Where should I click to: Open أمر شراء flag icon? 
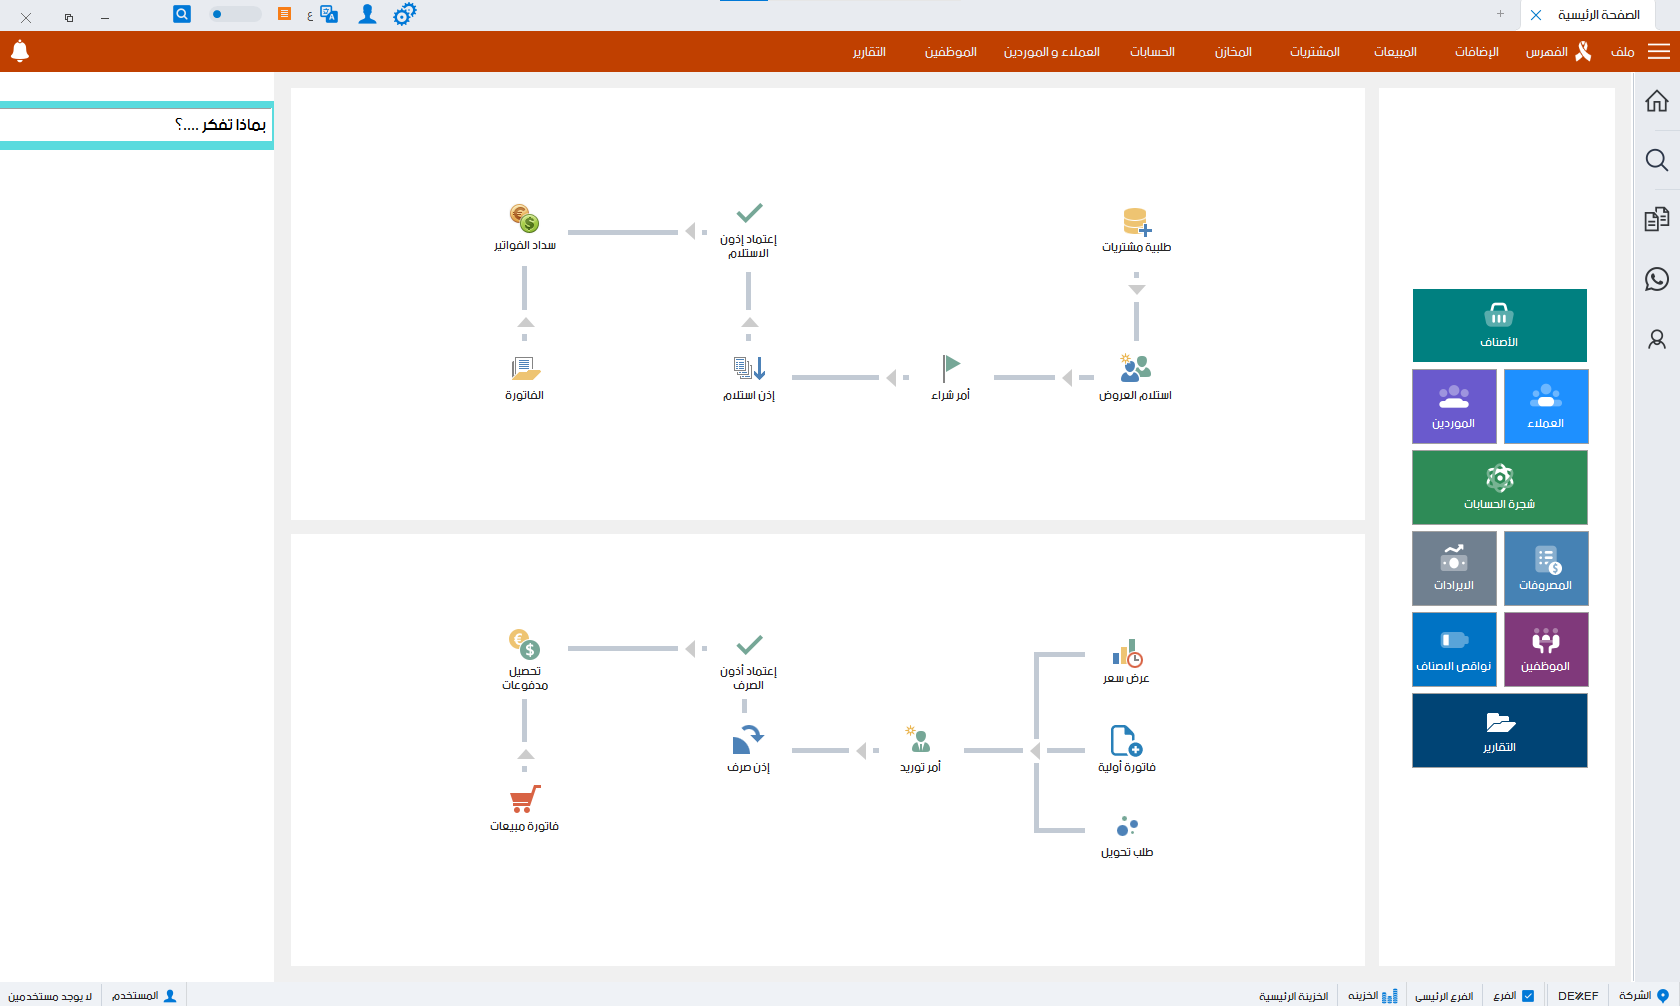tap(950, 368)
